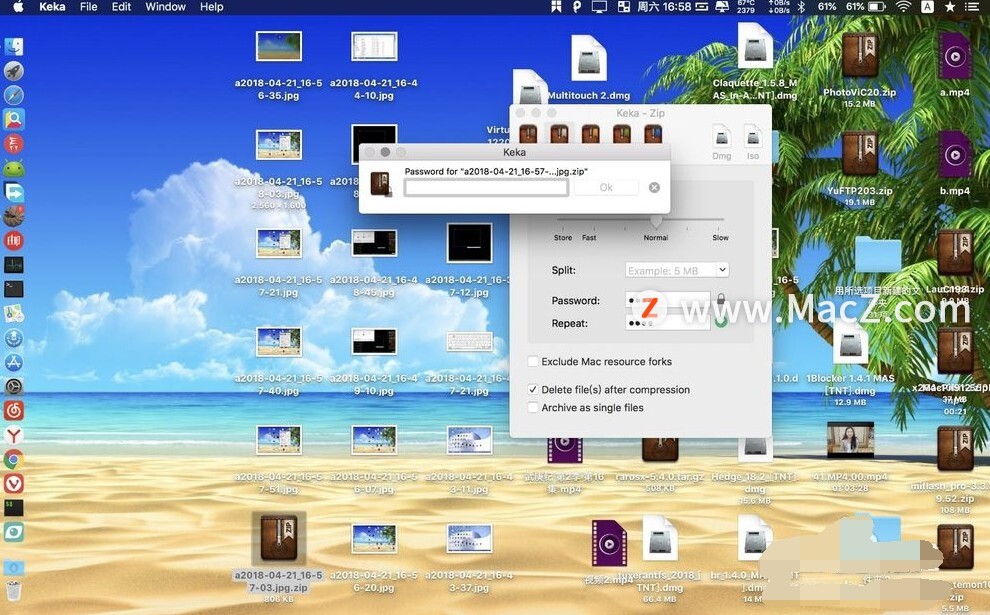
Task: Open the notification center list icon
Action: point(972,7)
